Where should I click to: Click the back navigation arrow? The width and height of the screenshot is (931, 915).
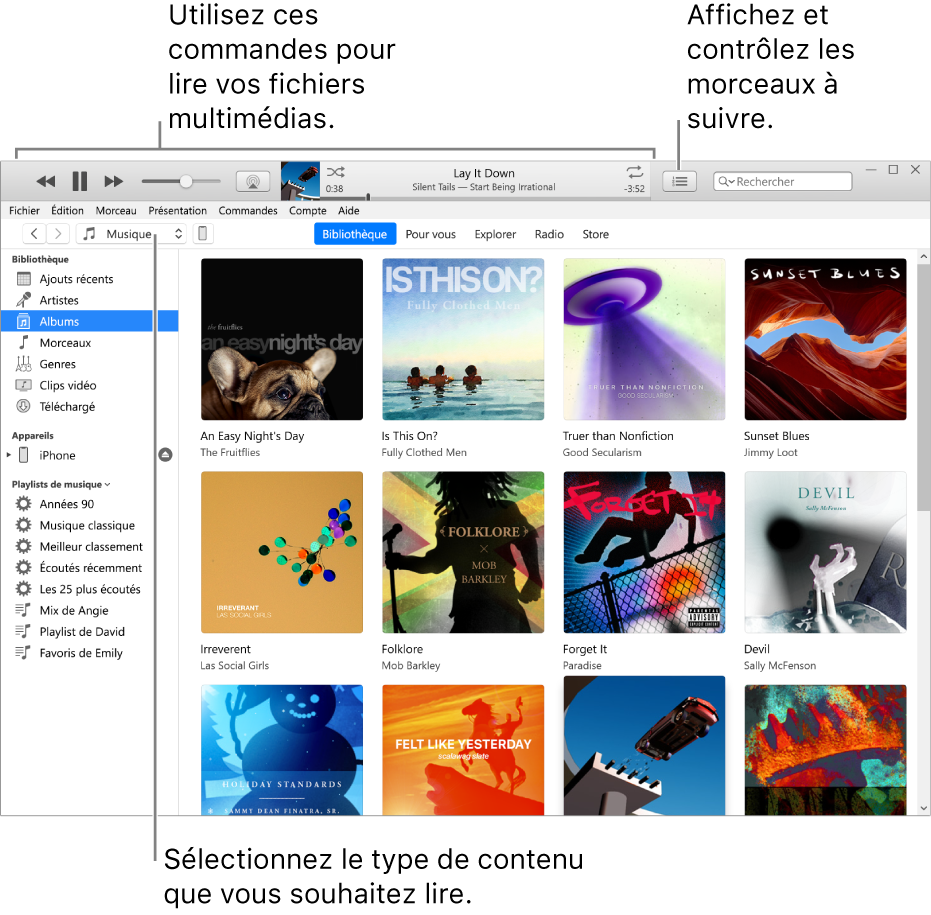[x=34, y=233]
